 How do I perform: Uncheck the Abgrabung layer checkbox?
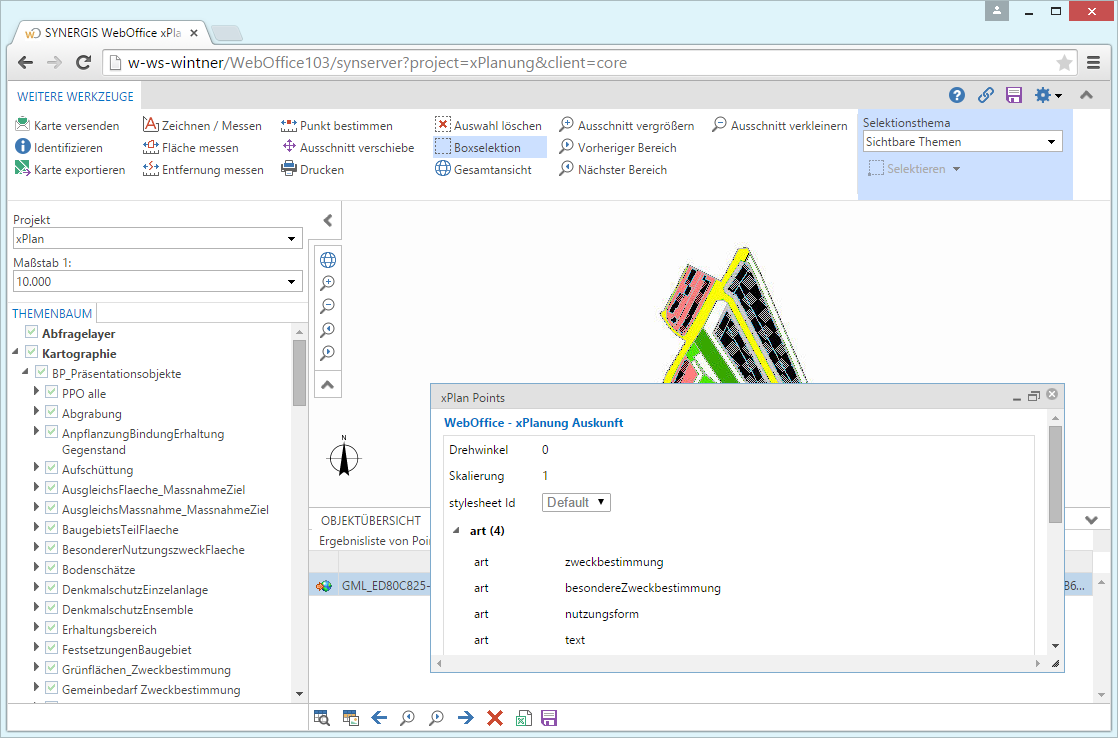point(51,413)
